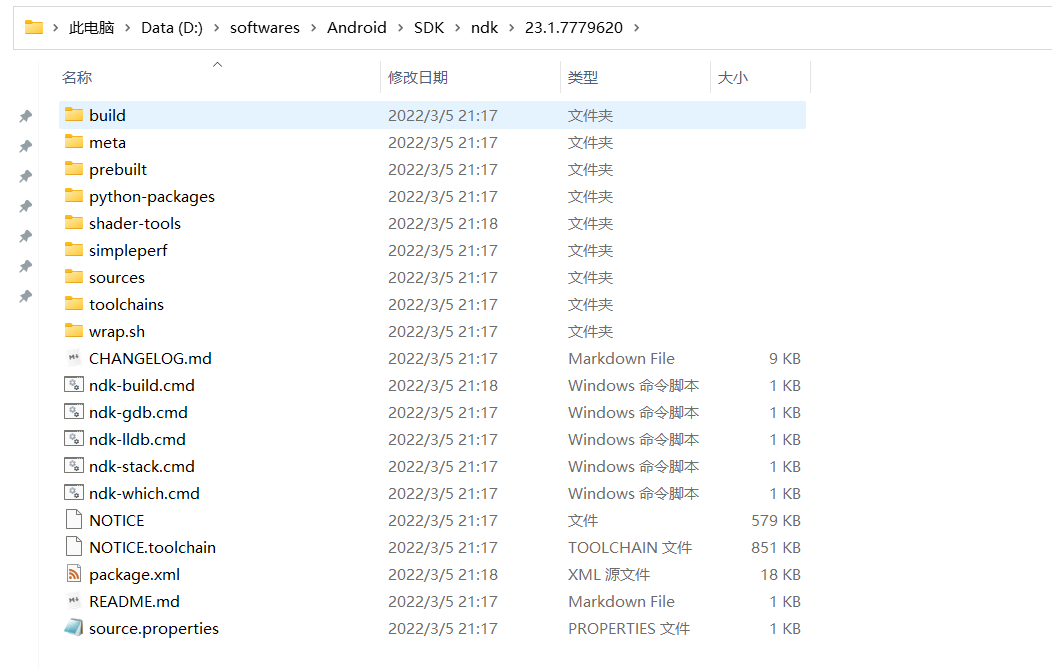The image size is (1052, 669).
Task: Select the sources folder icon
Action: pos(74,276)
